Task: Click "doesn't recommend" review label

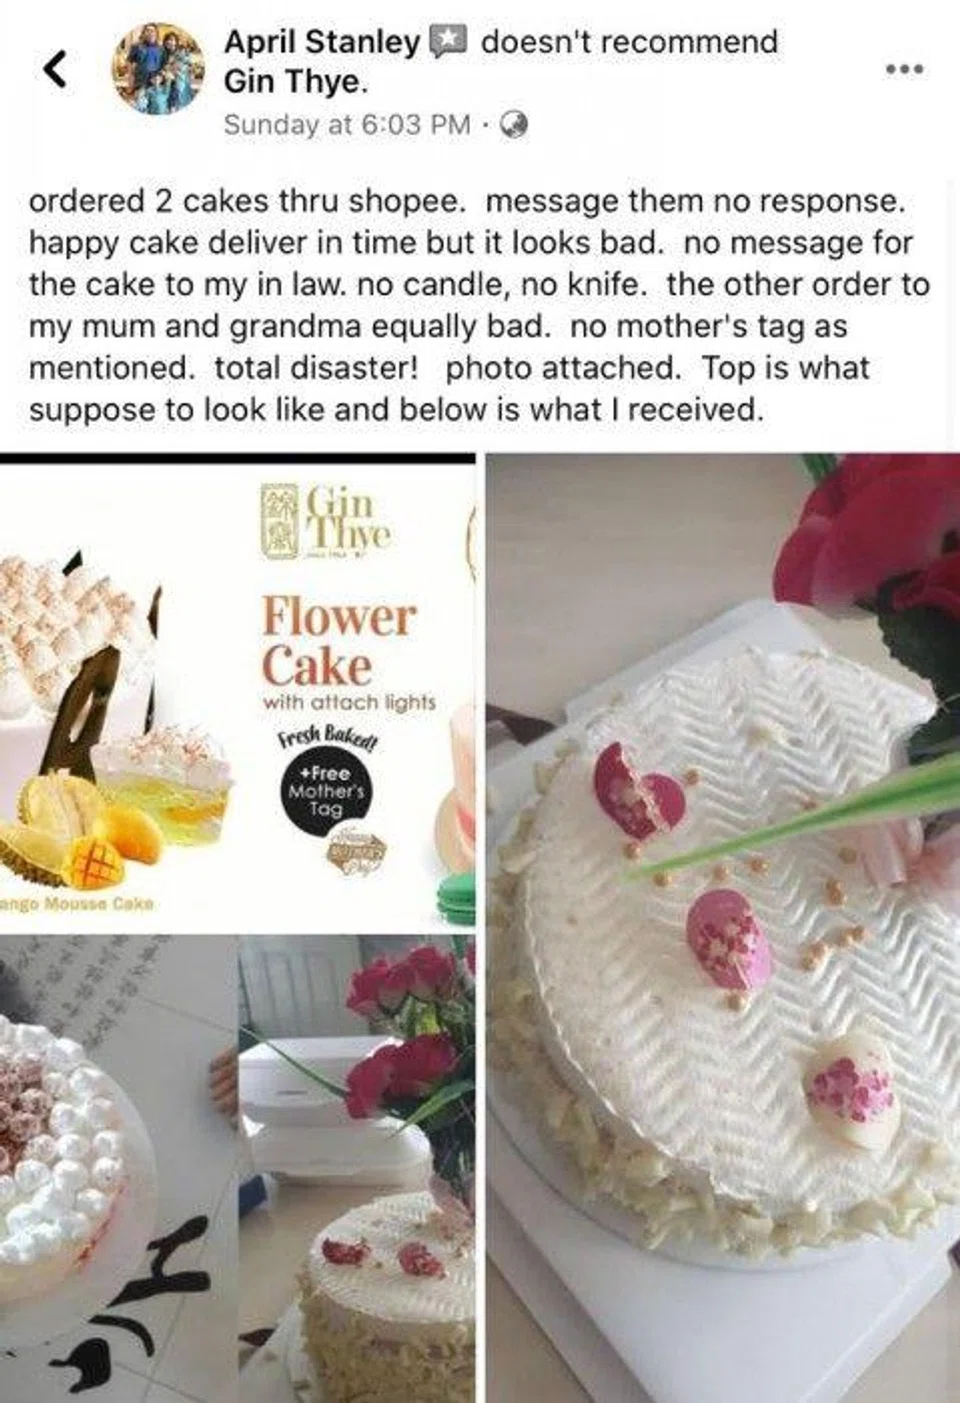Action: [629, 42]
